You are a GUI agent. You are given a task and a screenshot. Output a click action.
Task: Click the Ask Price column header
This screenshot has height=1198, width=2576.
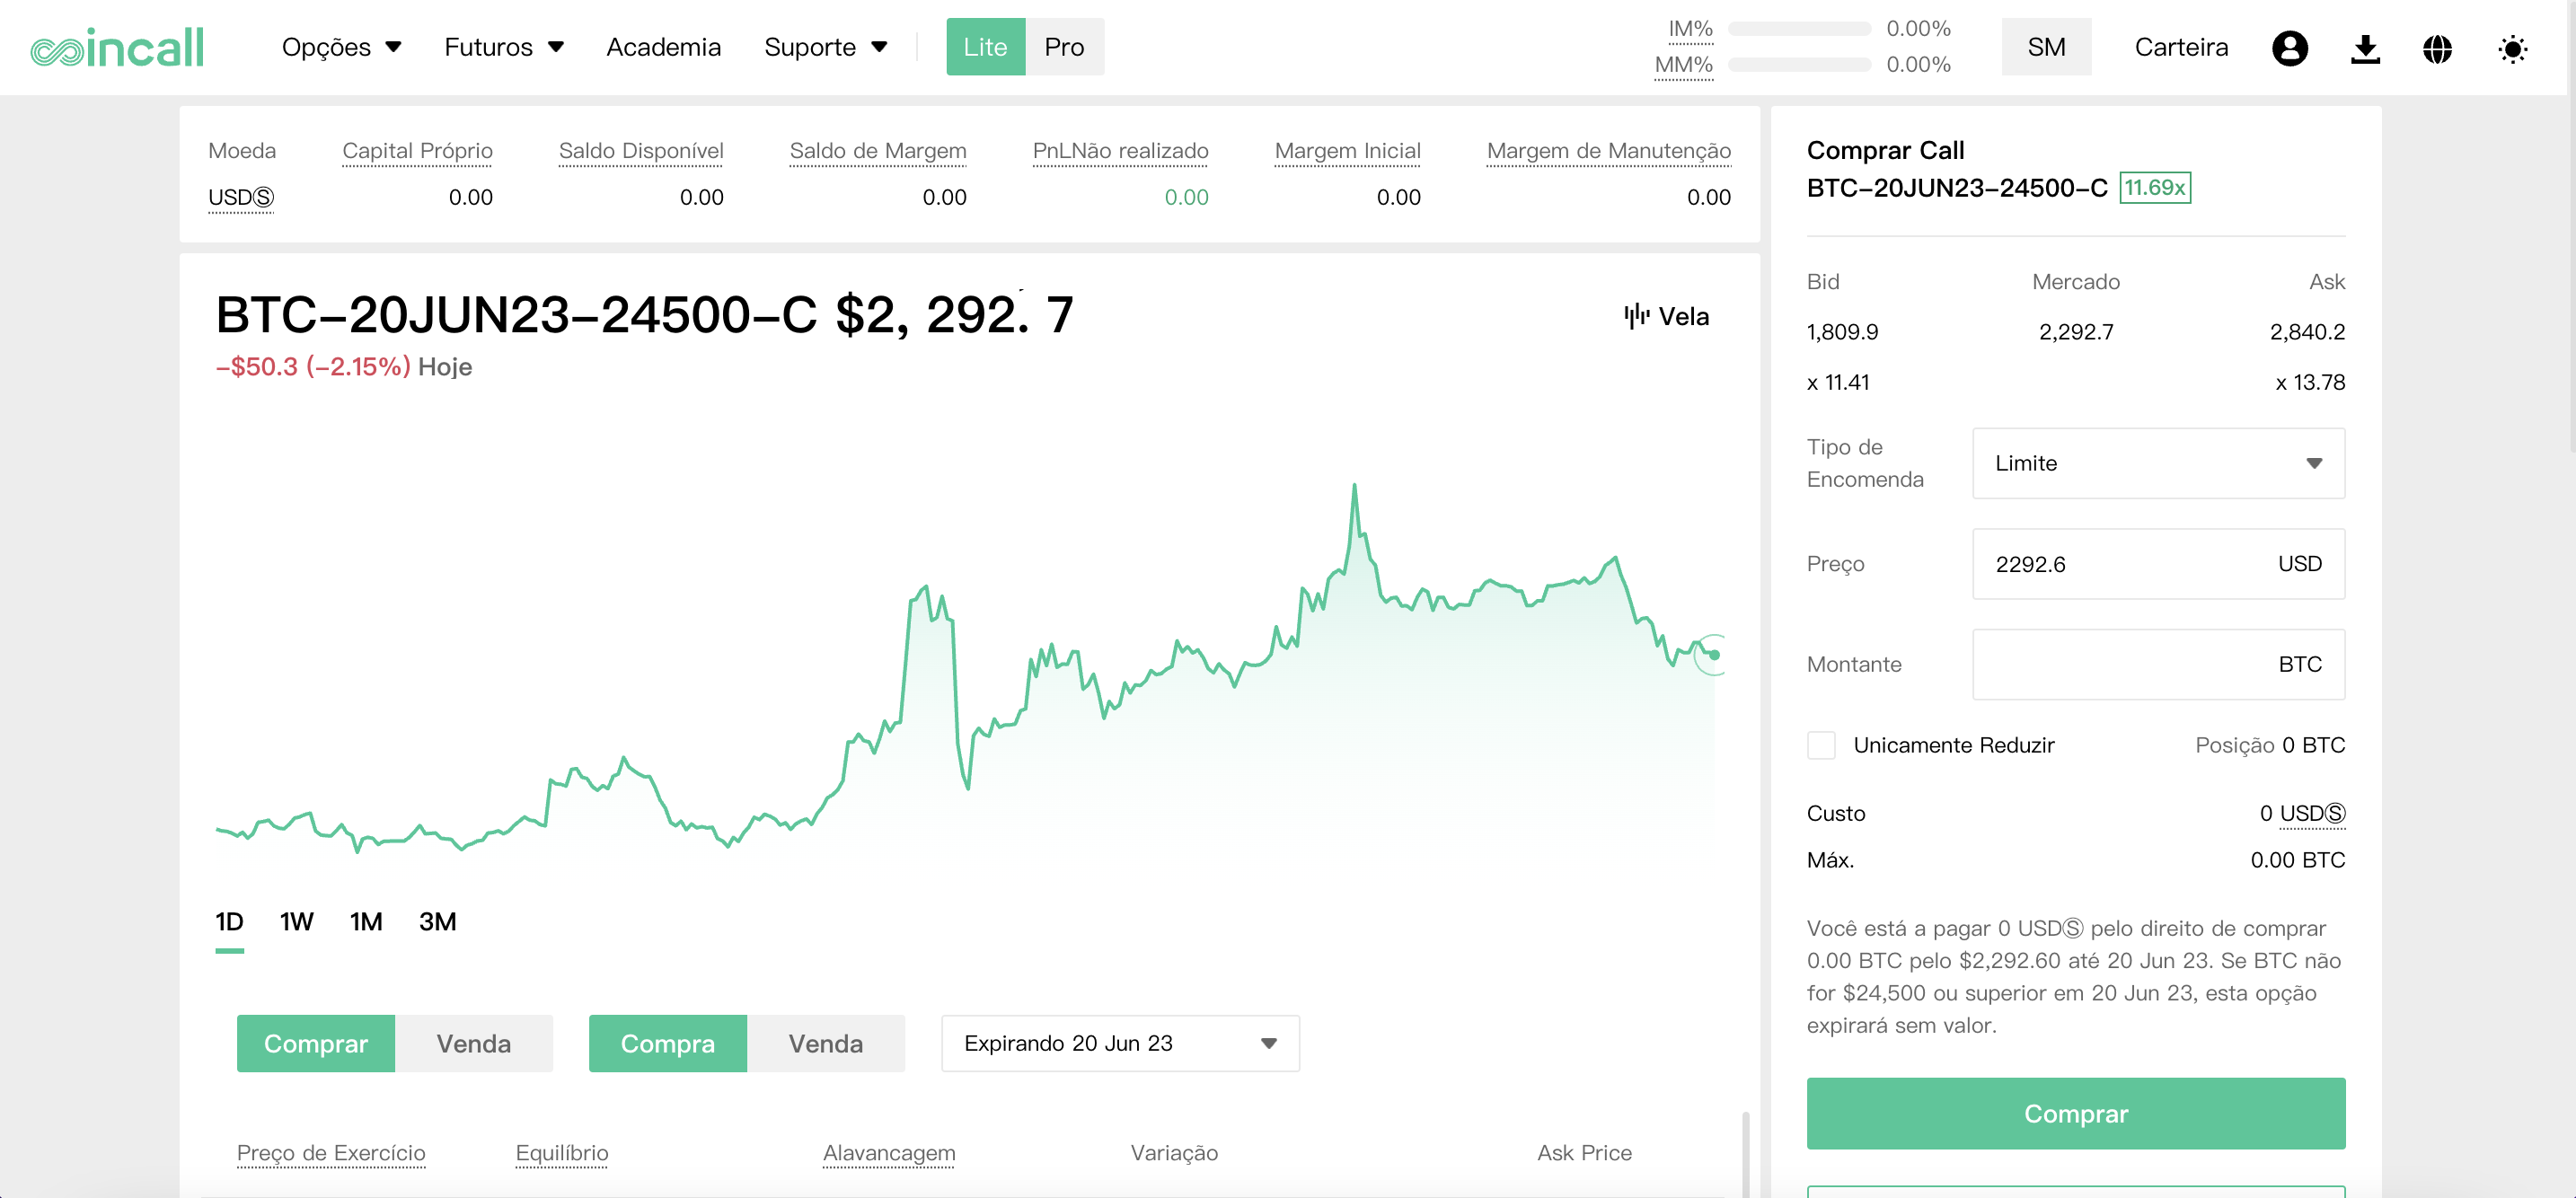click(1584, 1153)
